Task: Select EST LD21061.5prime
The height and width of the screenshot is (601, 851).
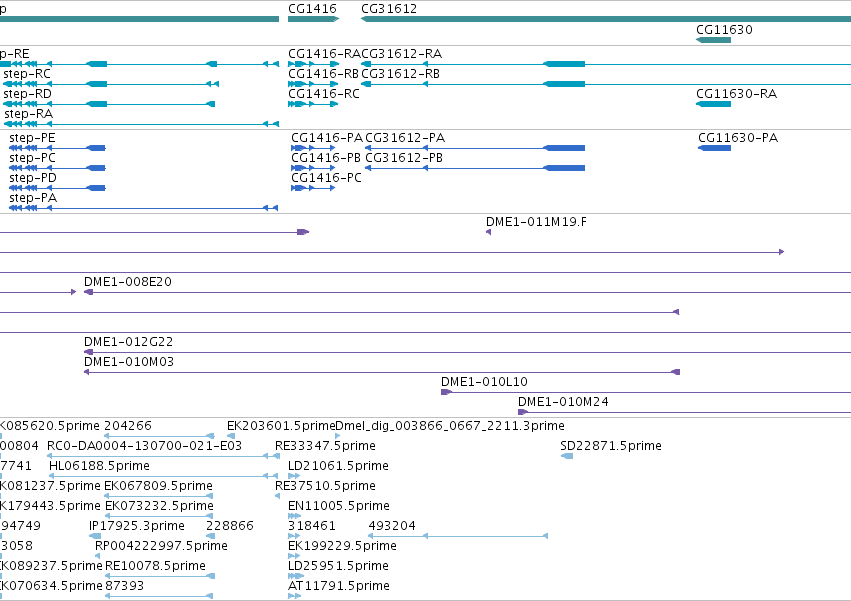Action: [x=338, y=466]
